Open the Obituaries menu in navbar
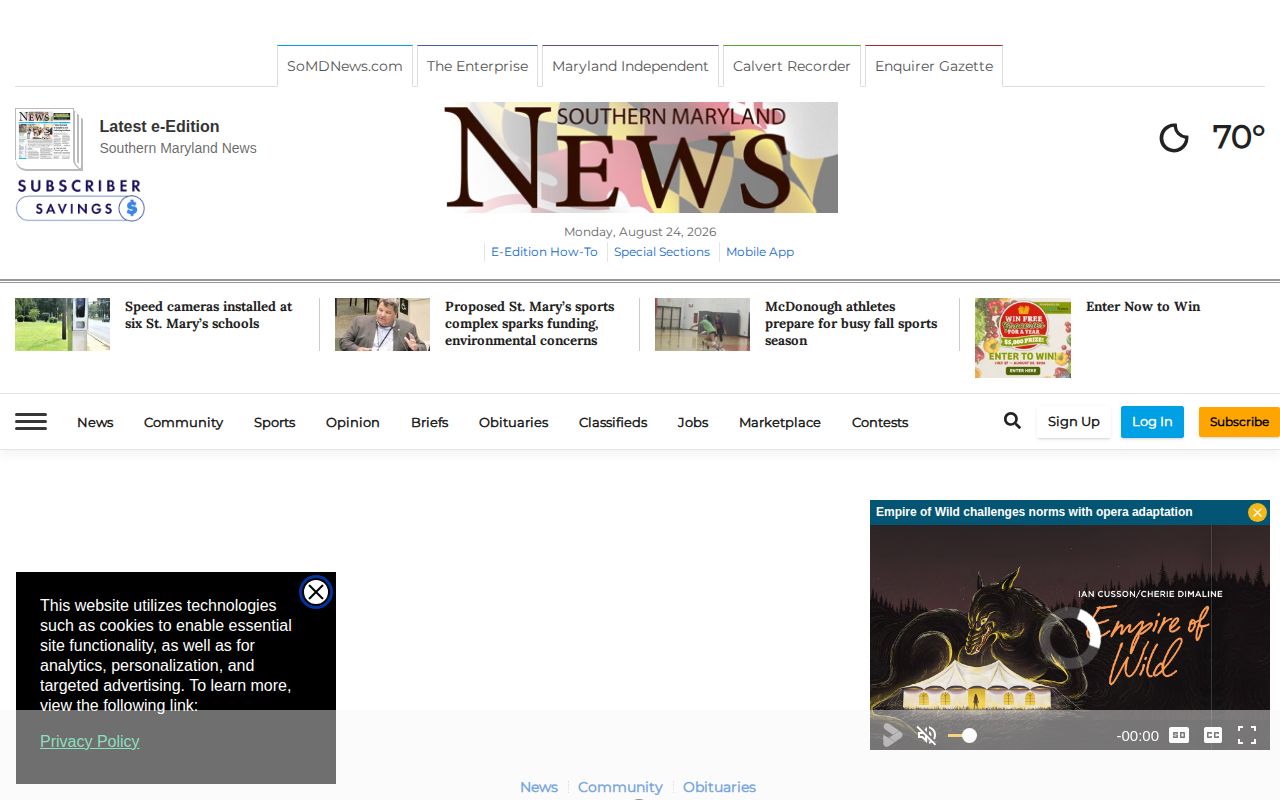 513,422
